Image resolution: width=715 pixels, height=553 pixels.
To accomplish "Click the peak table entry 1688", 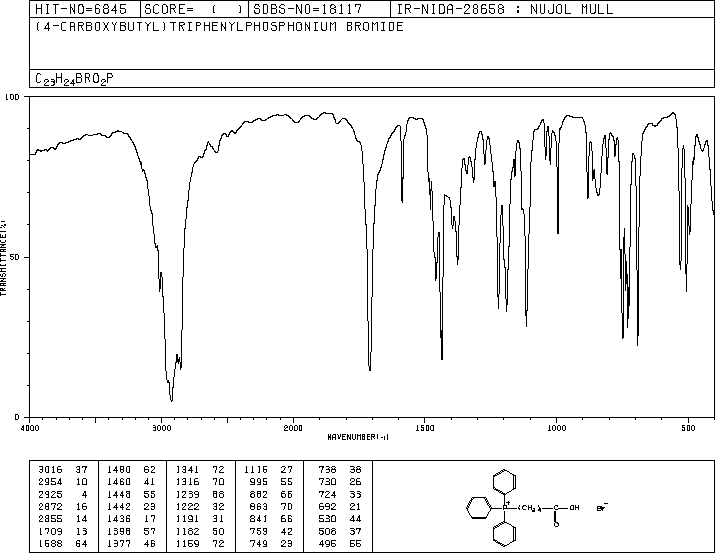I will click(x=50, y=543).
